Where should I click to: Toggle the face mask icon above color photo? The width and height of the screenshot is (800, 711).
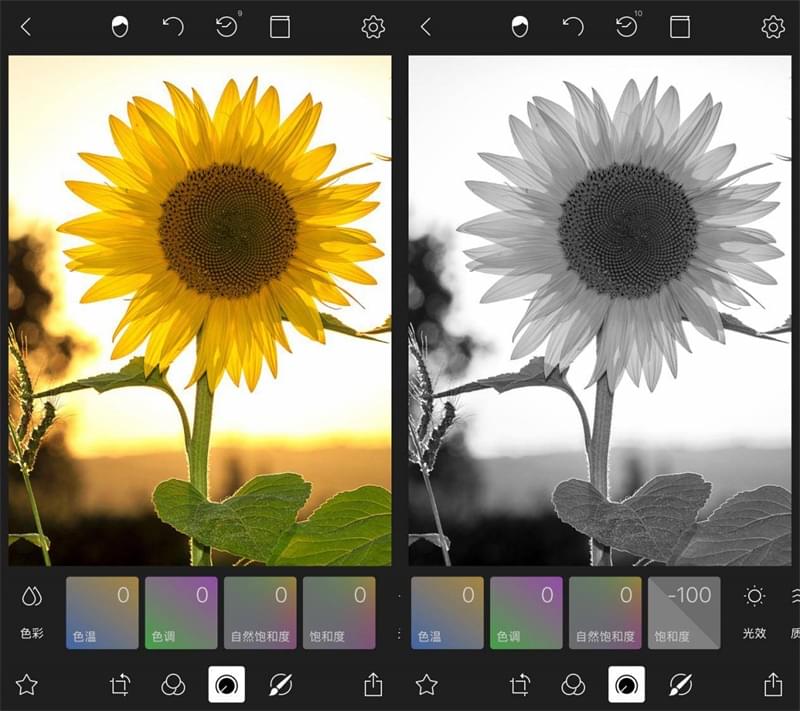pos(120,27)
